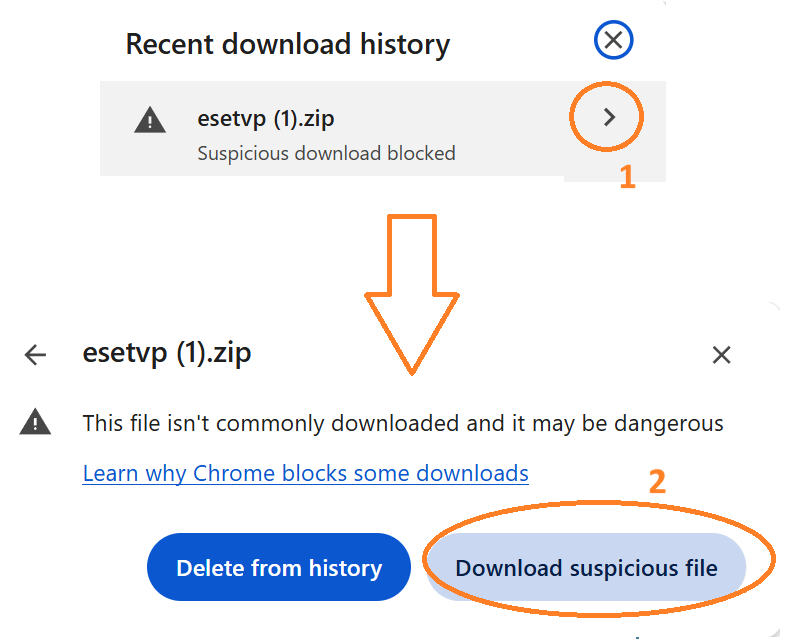
Task: Click the 'Suspicious download blocked' status text
Action: (326, 153)
